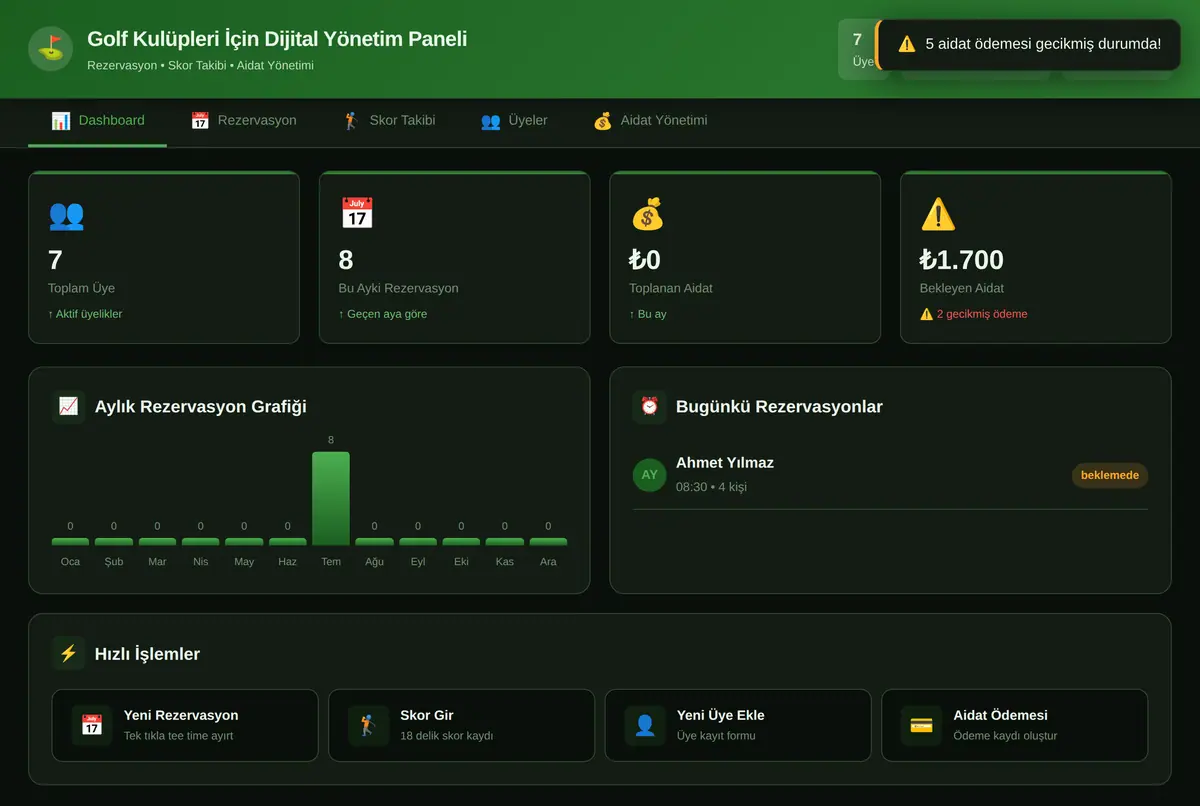The width and height of the screenshot is (1200, 806).
Task: Click the "Hızlı İşlemler" heading
Action: point(147,654)
